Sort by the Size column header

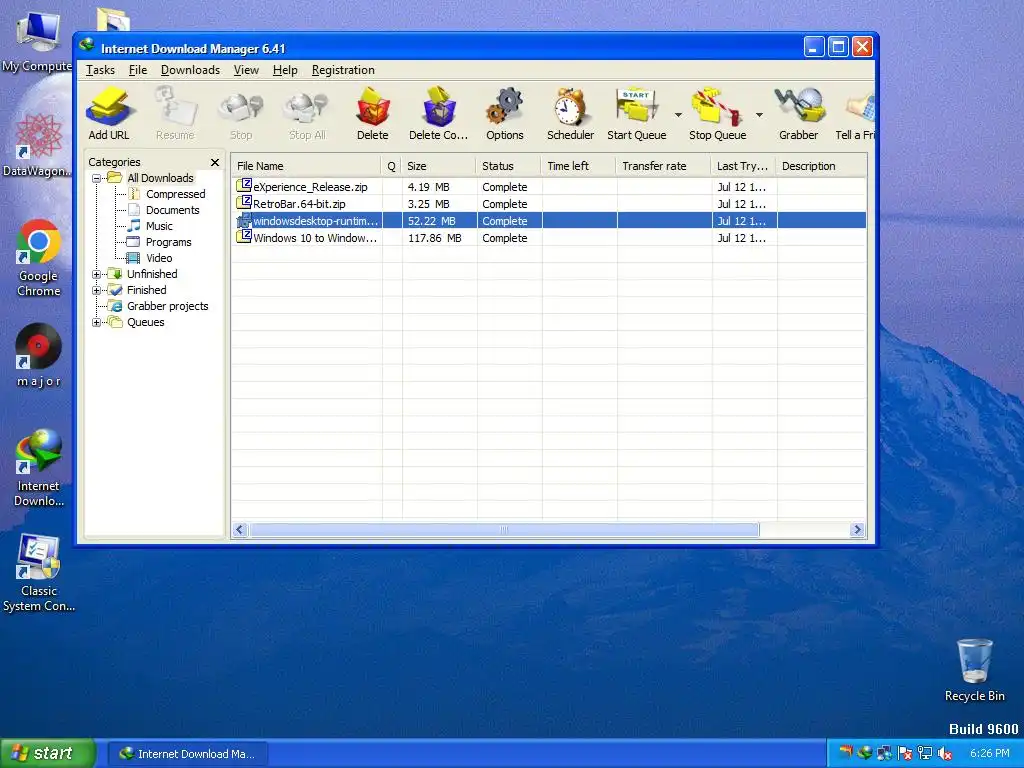point(438,166)
